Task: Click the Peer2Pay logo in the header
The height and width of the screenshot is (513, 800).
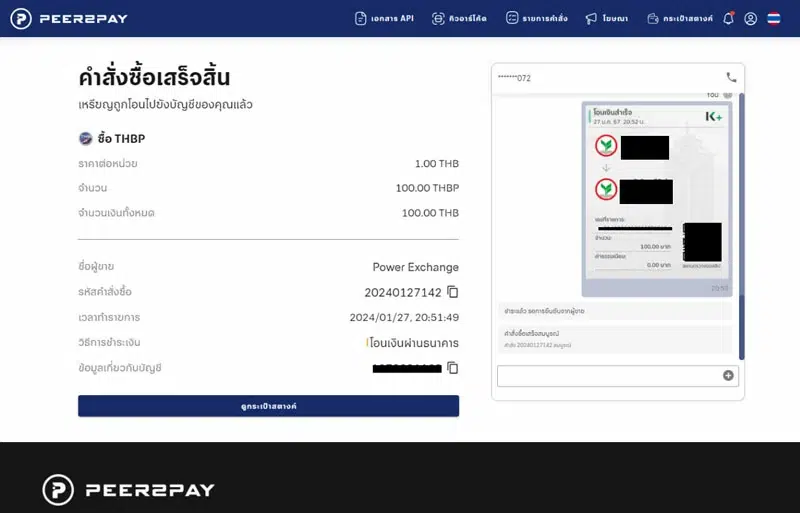Action: (70, 18)
